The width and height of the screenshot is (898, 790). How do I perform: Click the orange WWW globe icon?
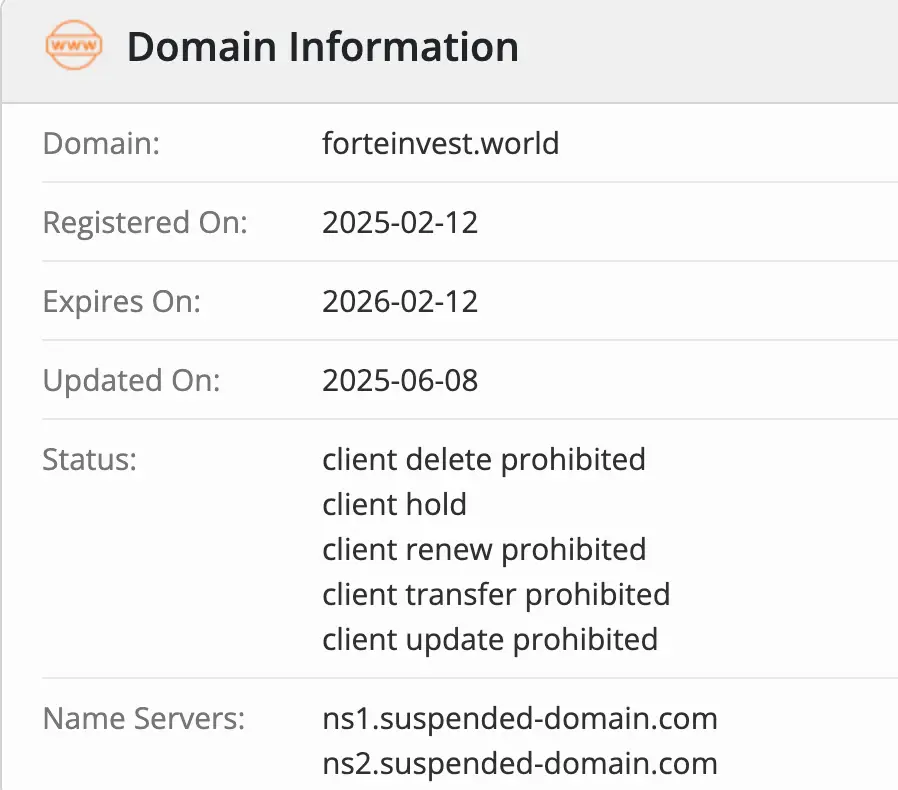(x=74, y=47)
